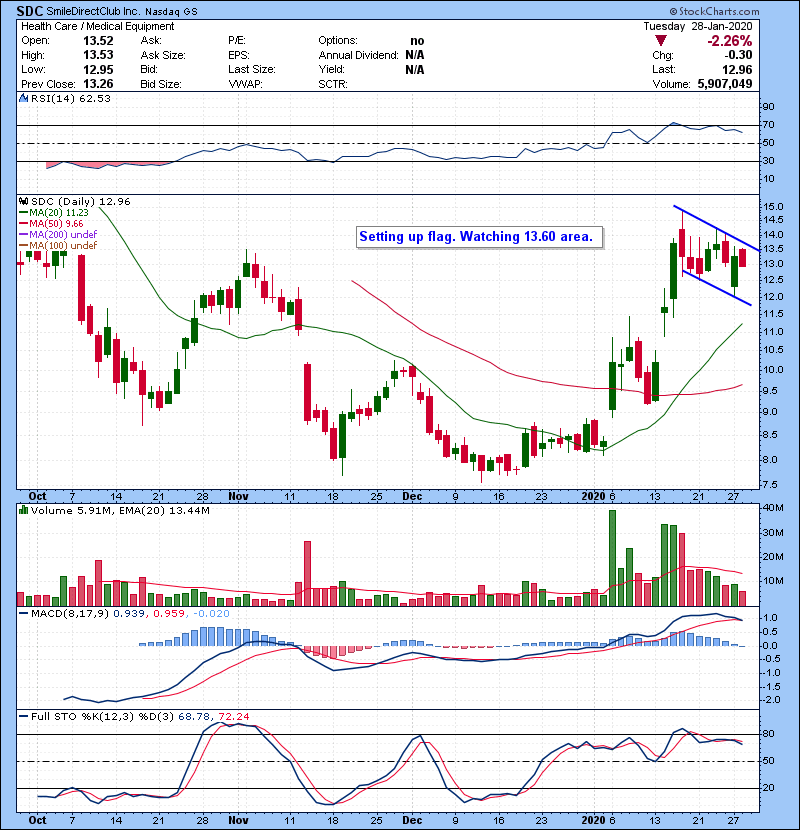
Task: Click the Volume value 5,907,049
Action: (x=725, y=84)
